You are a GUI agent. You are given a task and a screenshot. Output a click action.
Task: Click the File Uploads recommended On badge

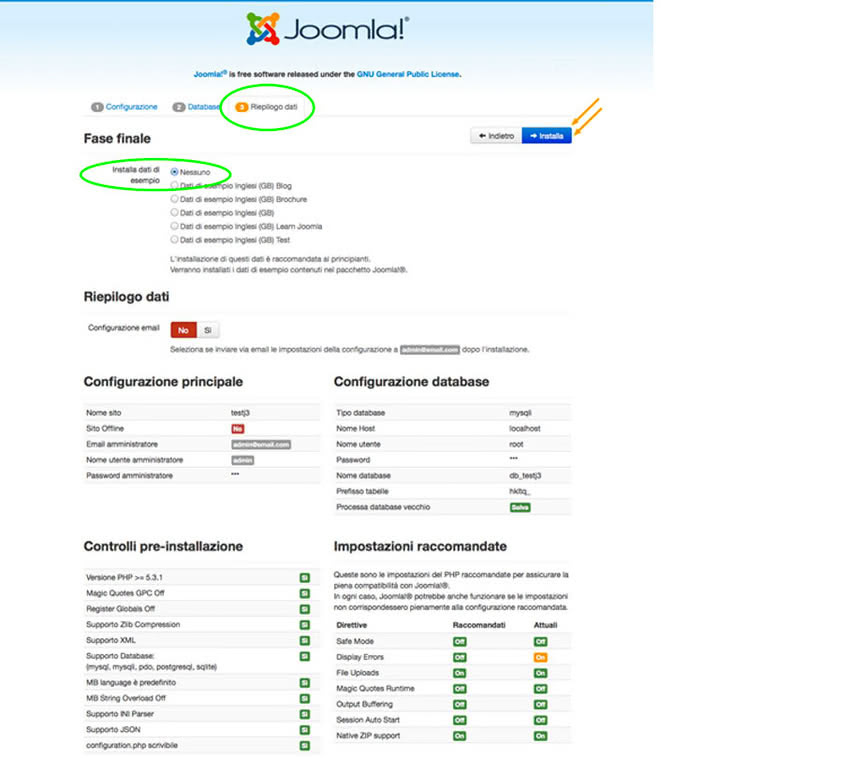point(460,673)
